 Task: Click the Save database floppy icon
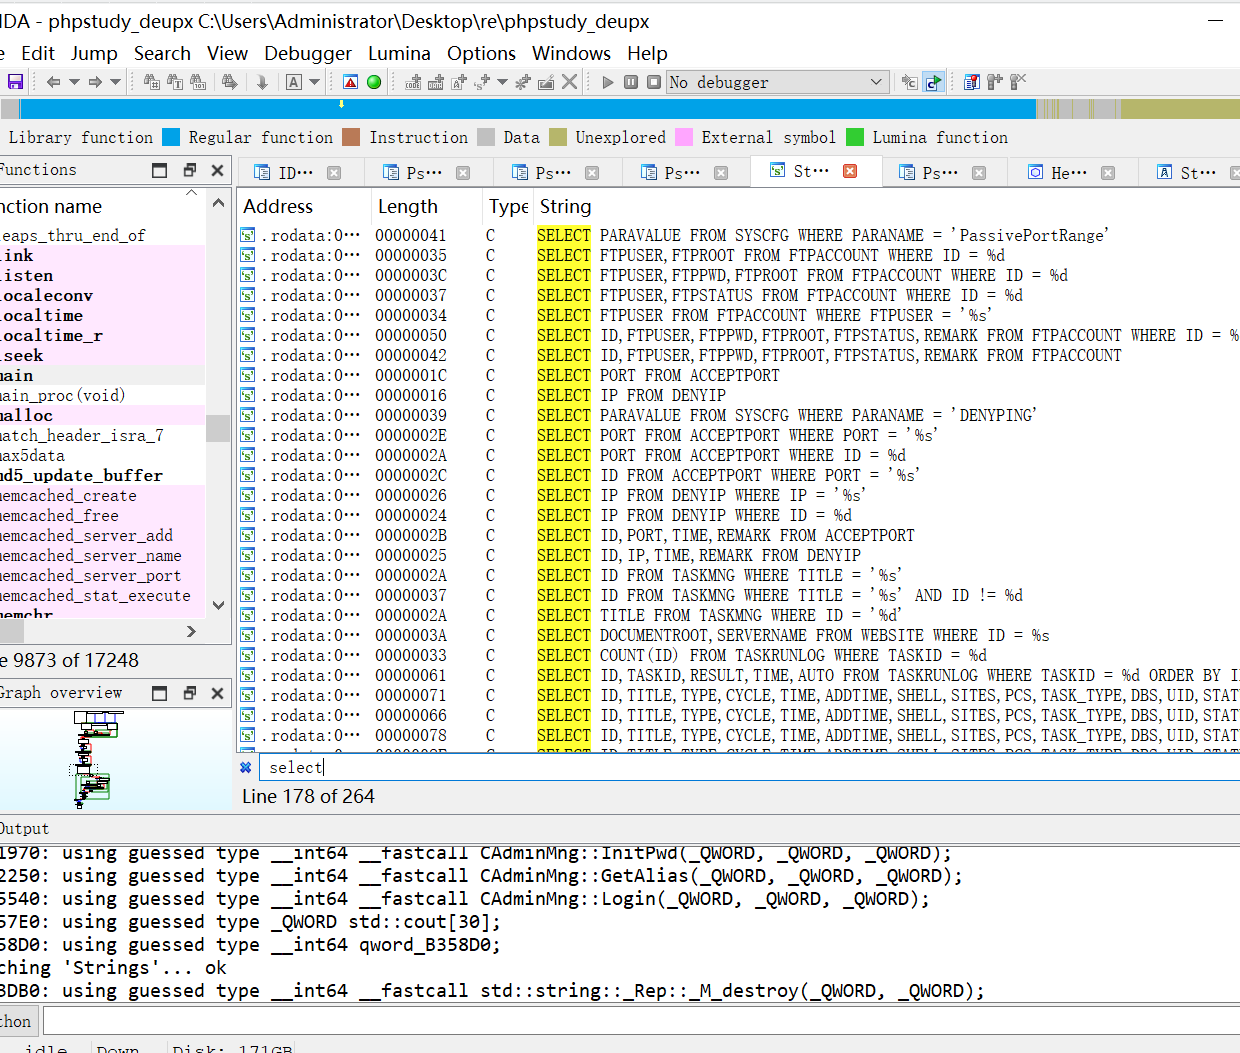15,82
